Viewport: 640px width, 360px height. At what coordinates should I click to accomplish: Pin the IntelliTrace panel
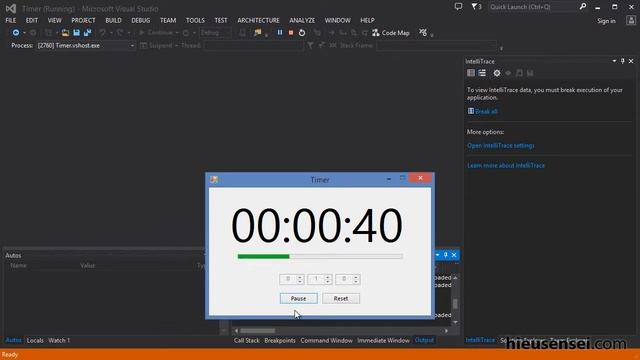622,61
